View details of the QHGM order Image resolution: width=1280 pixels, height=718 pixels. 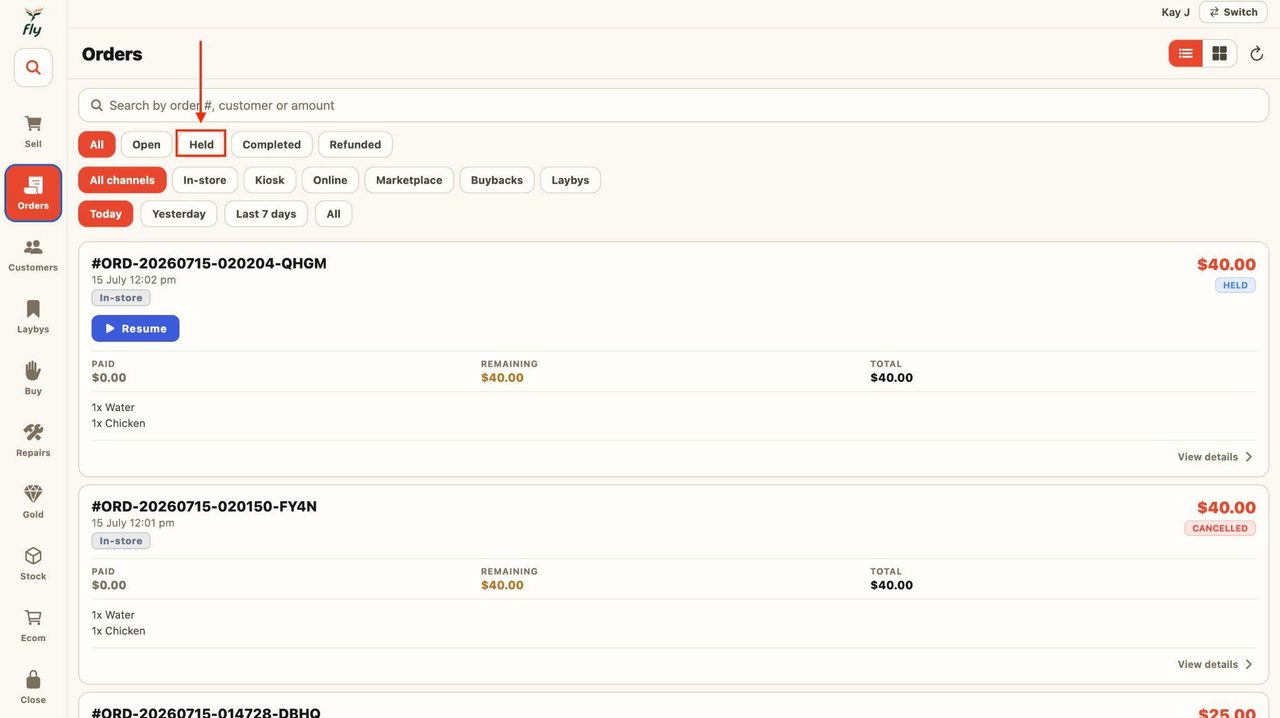click(x=1215, y=457)
